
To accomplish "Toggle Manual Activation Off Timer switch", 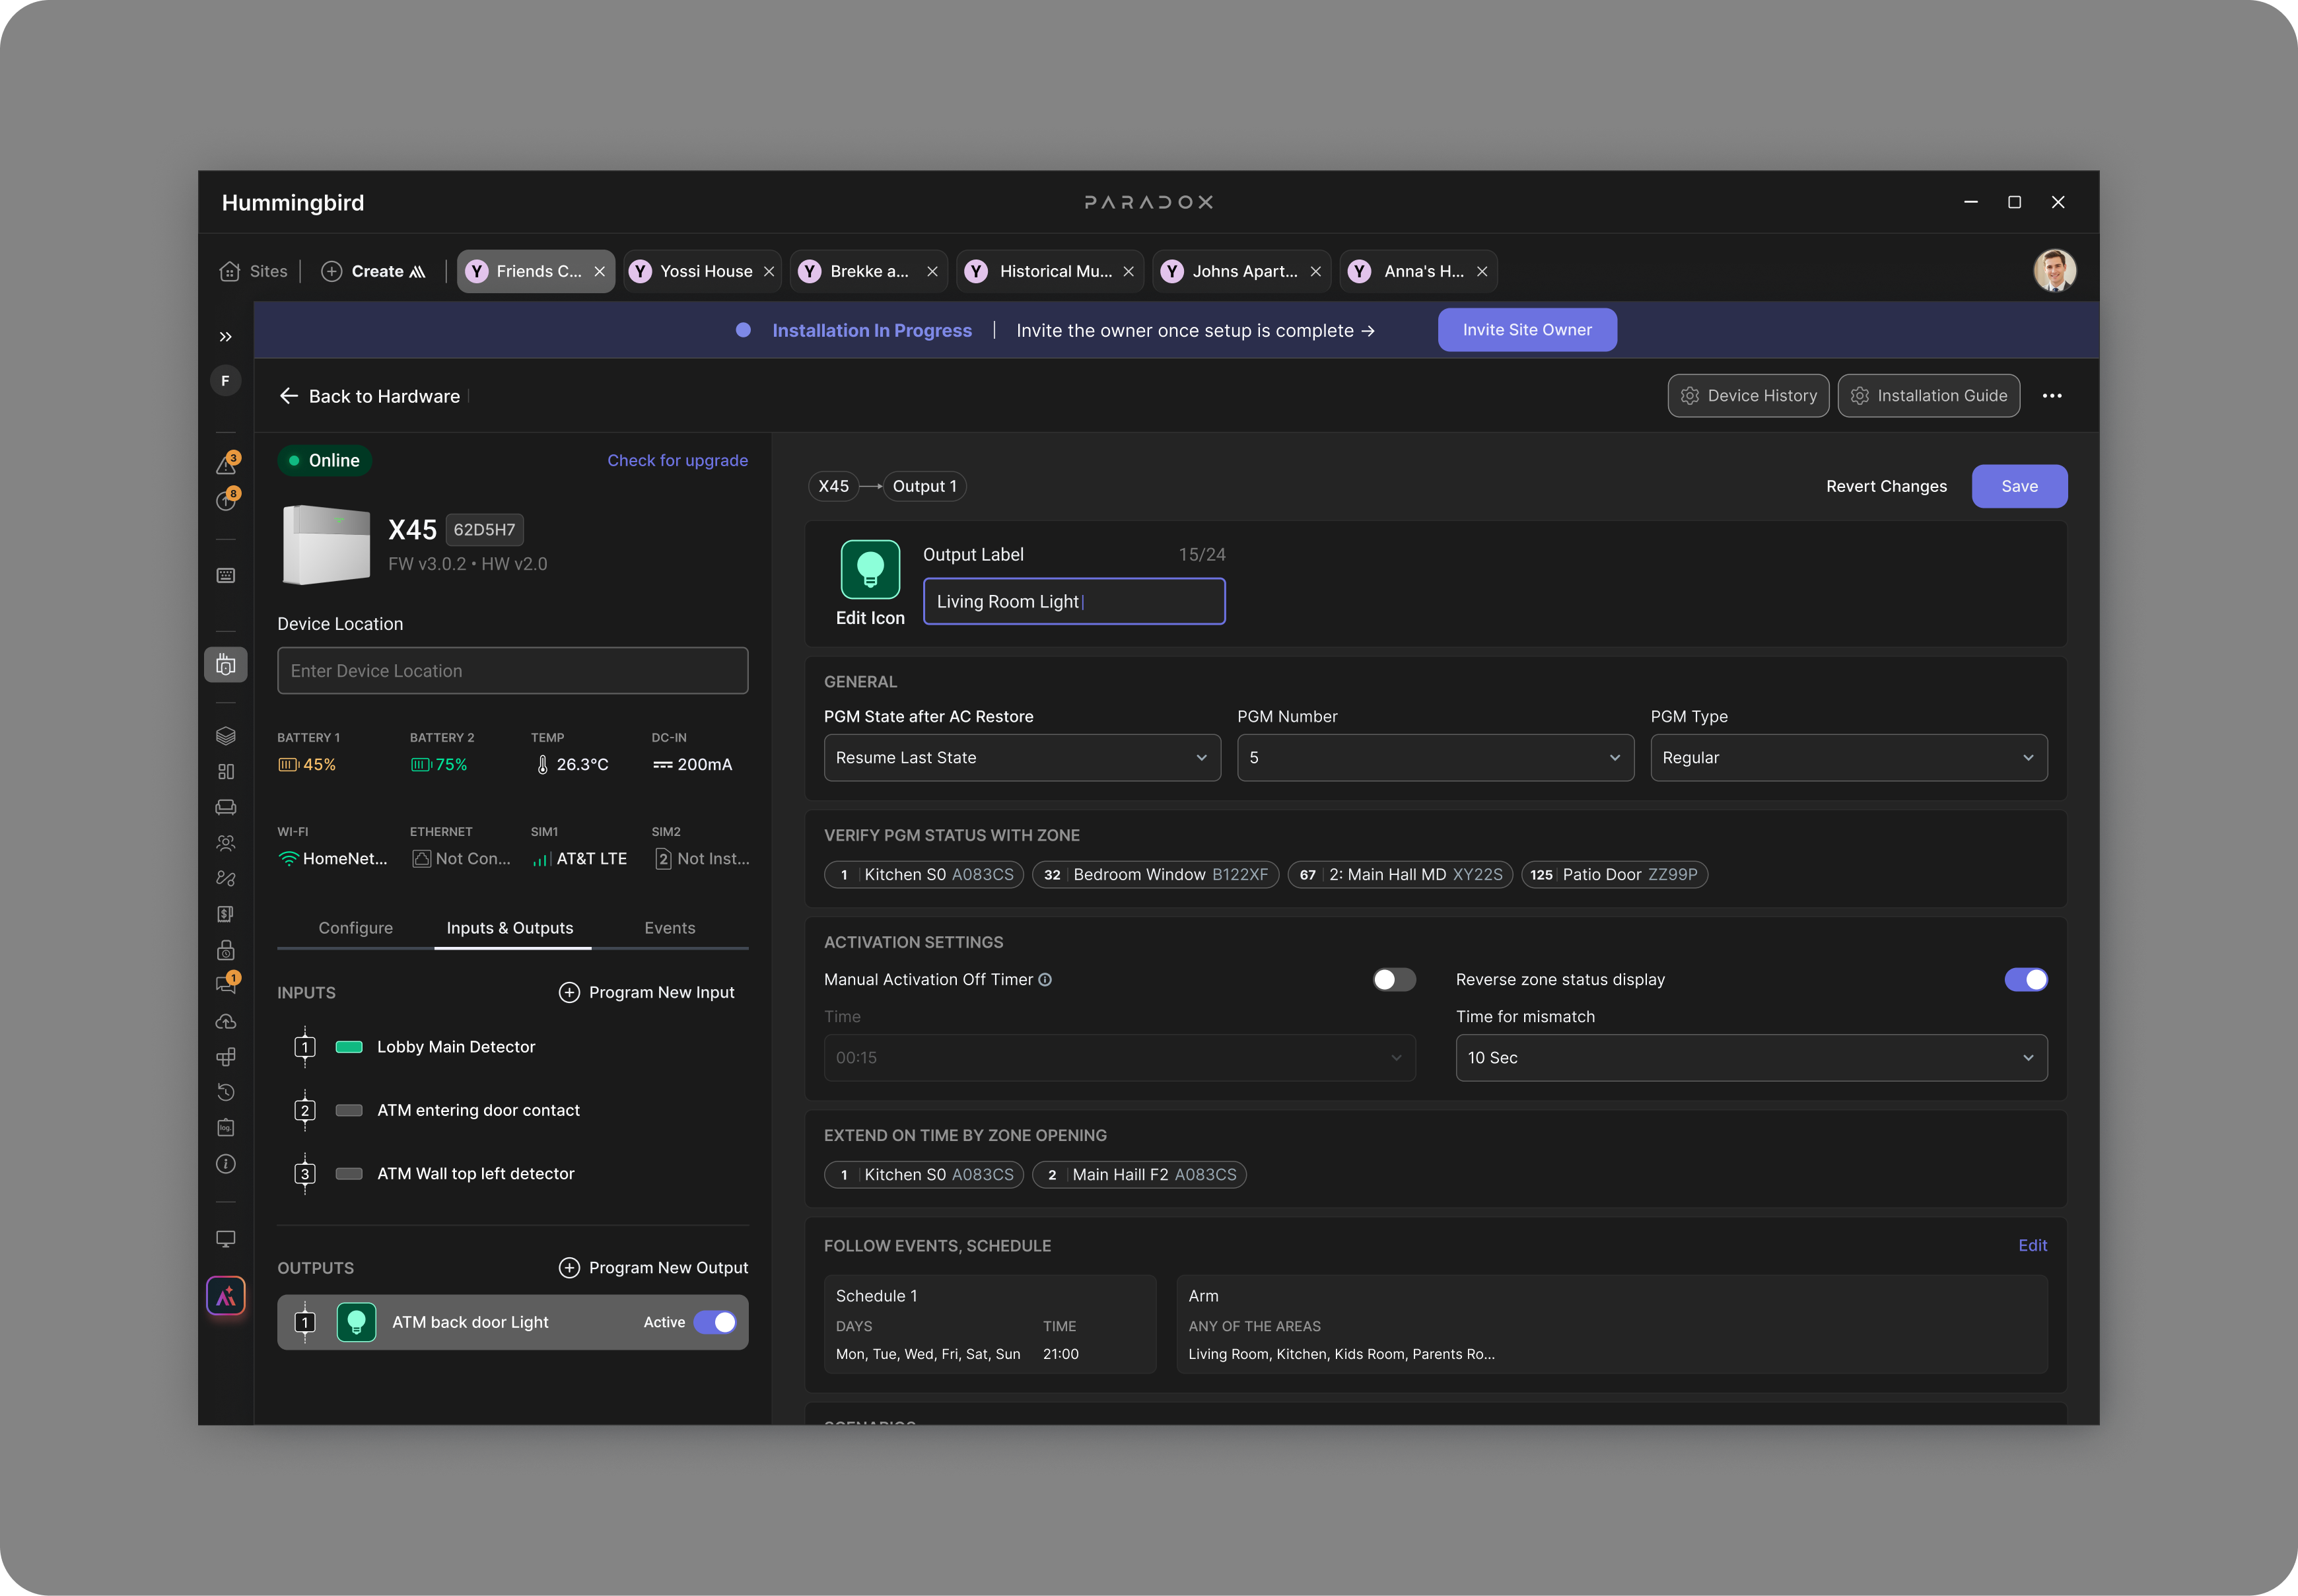I will click(x=1394, y=980).
